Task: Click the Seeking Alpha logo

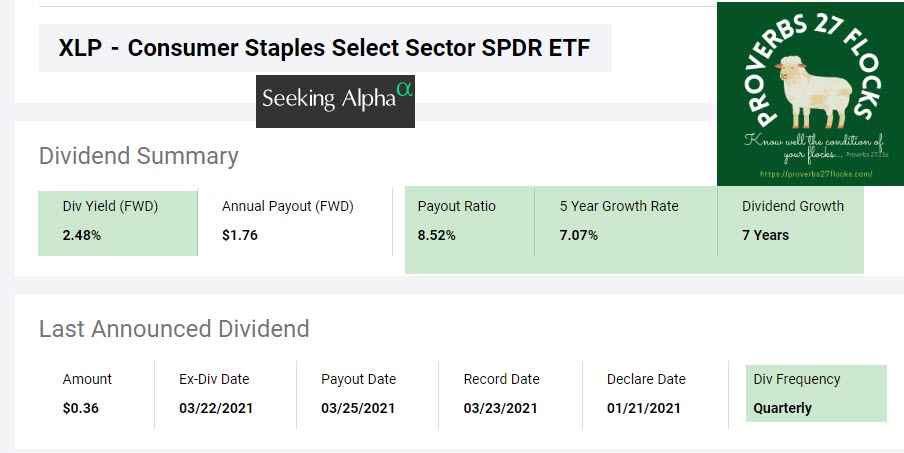Action: [335, 101]
